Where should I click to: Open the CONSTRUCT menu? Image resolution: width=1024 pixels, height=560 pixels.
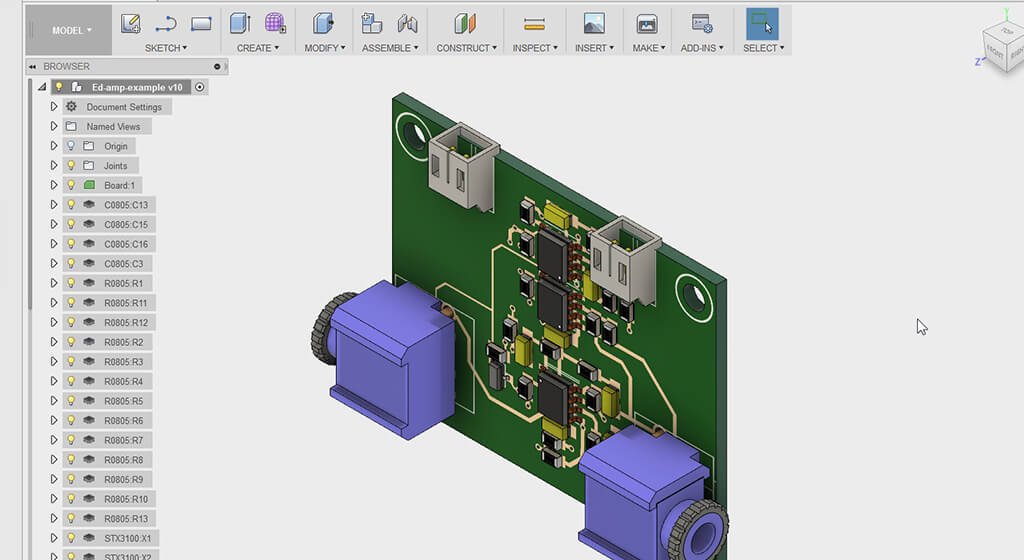click(x=466, y=48)
